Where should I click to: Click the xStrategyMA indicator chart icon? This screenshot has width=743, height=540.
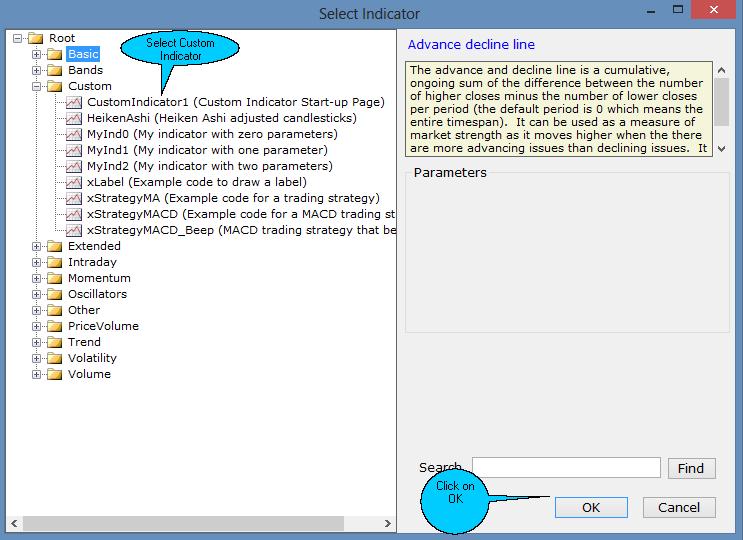tap(74, 198)
